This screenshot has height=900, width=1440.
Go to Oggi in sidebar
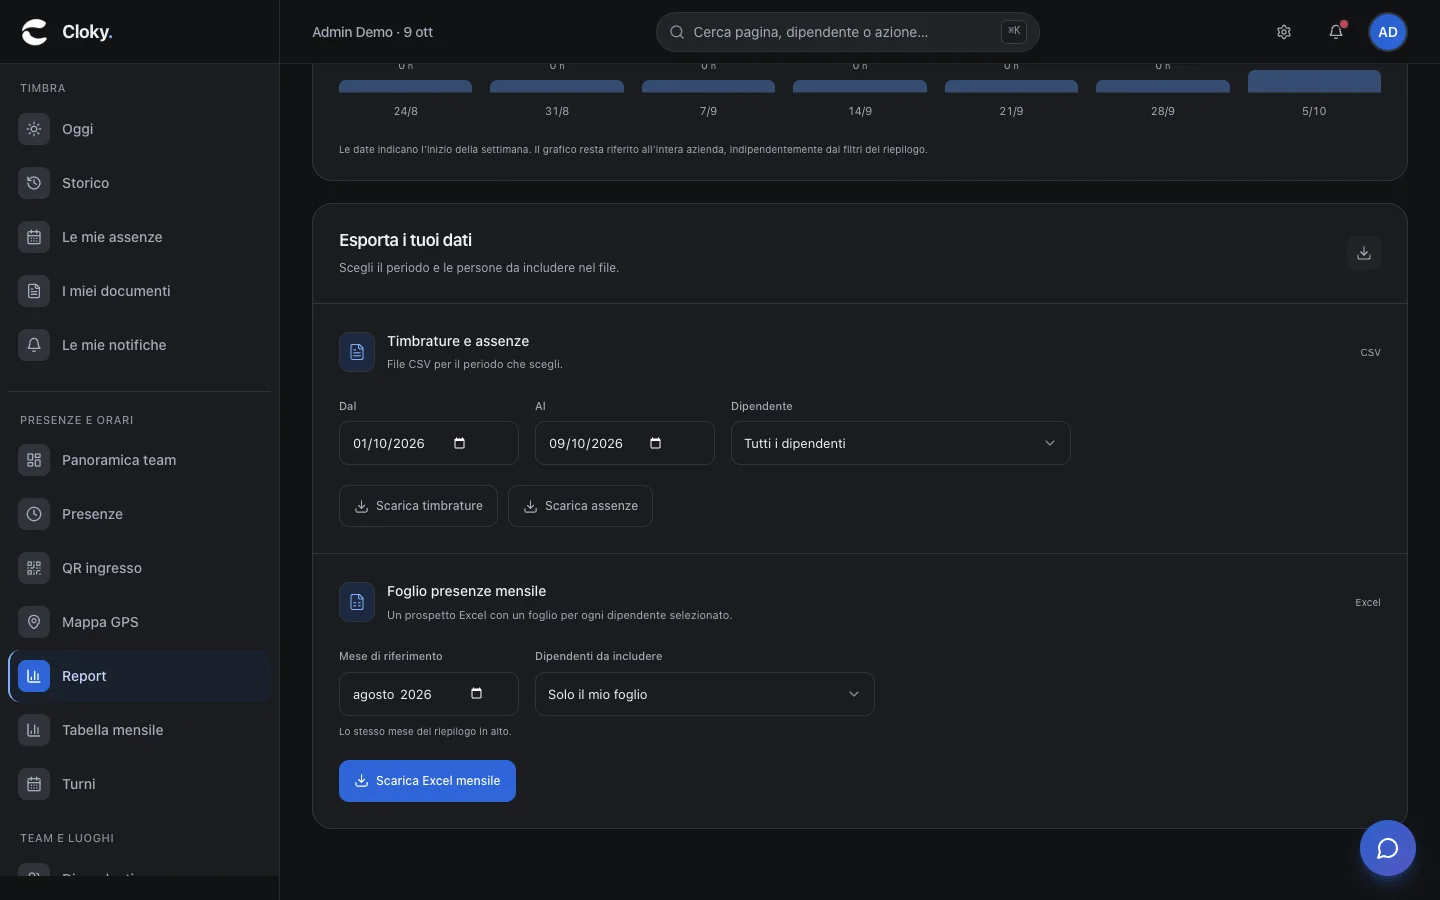(x=139, y=129)
